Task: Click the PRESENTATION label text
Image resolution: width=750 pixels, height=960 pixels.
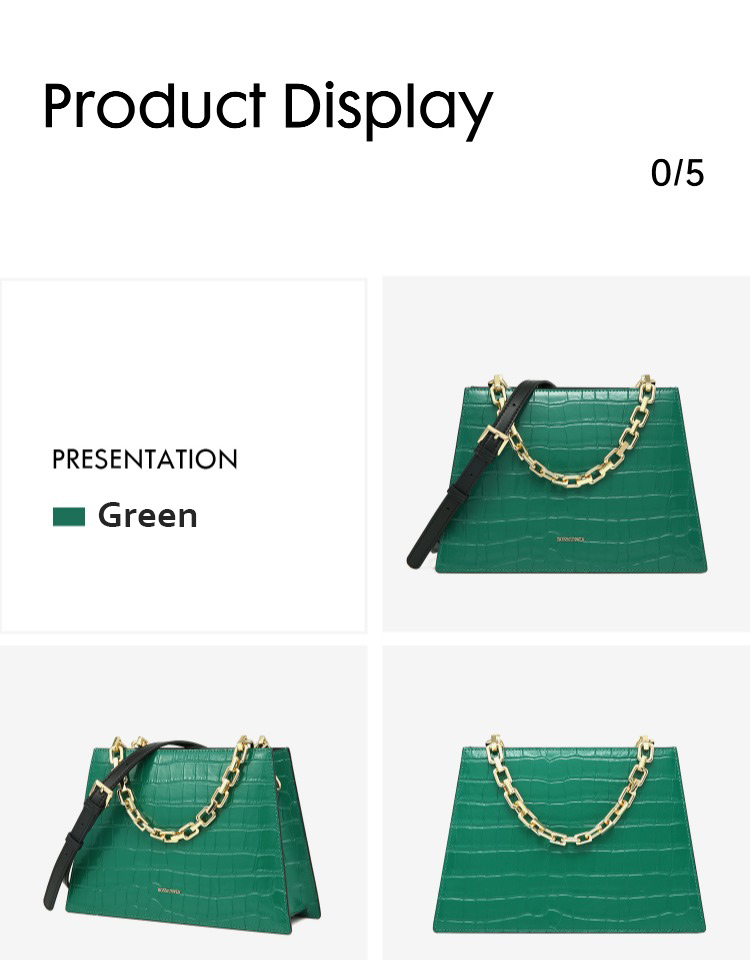Action: click(x=144, y=459)
